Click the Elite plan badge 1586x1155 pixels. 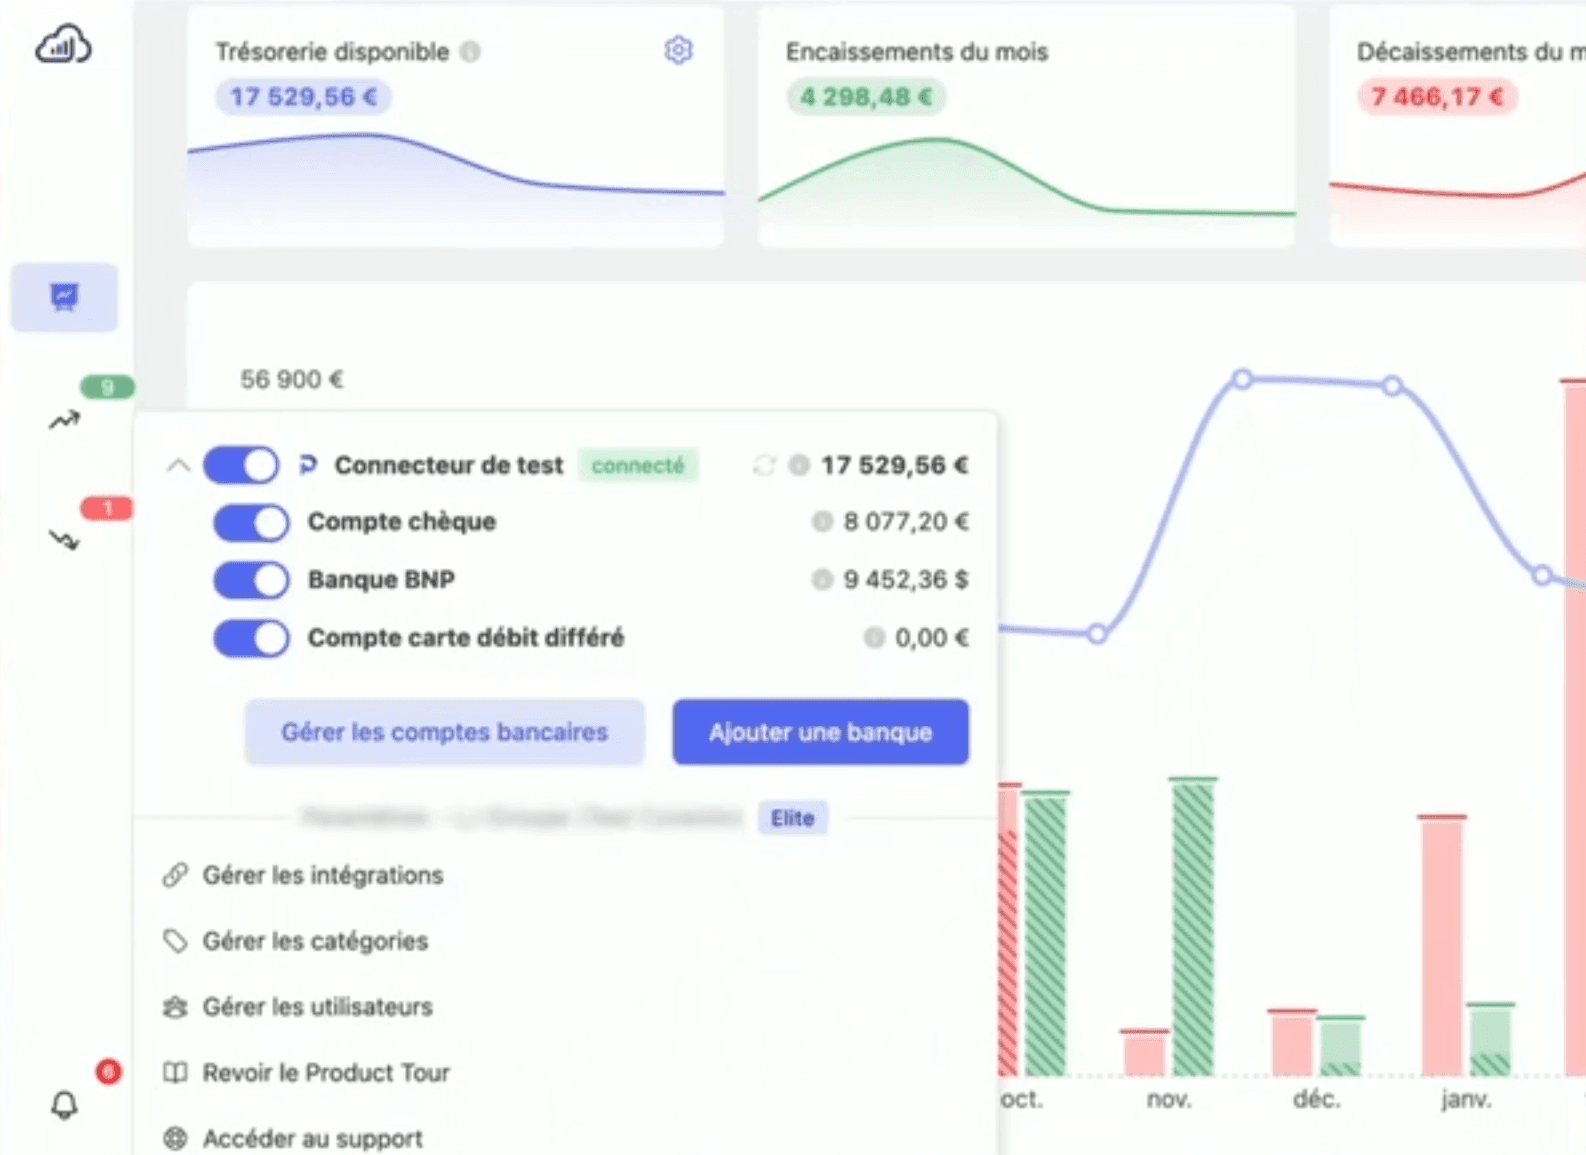point(792,818)
